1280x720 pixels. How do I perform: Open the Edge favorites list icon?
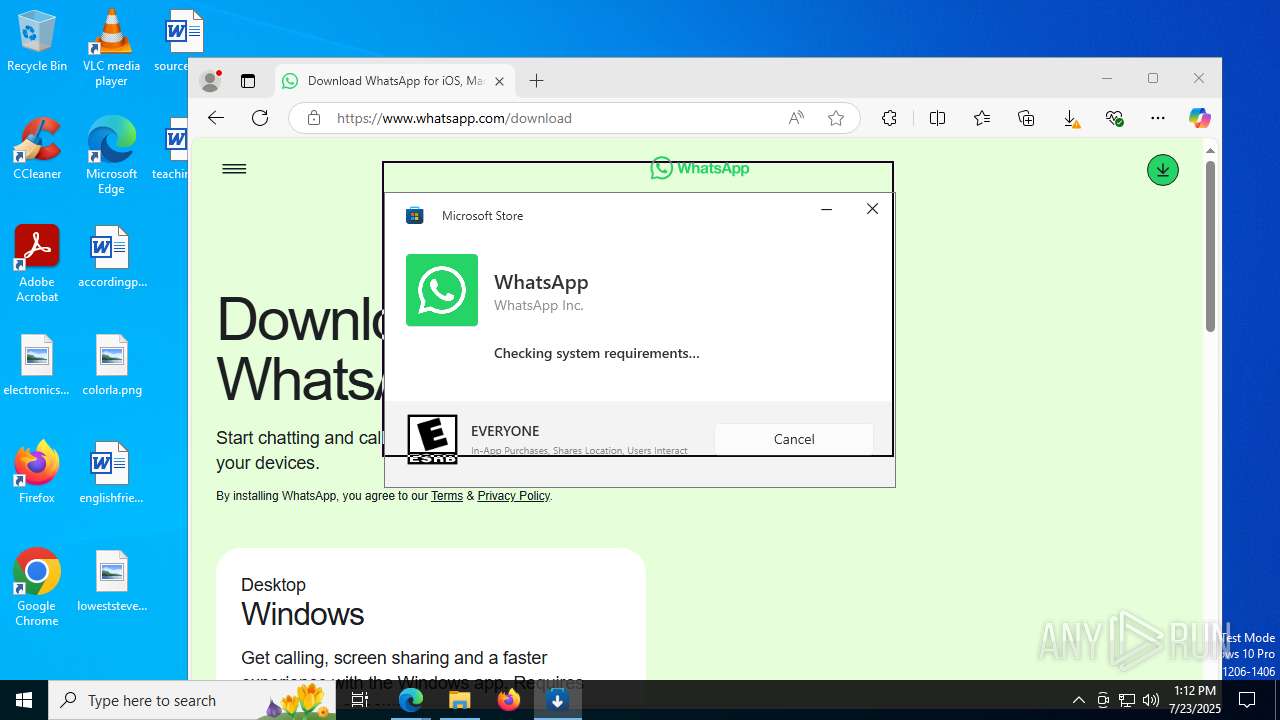(x=982, y=118)
